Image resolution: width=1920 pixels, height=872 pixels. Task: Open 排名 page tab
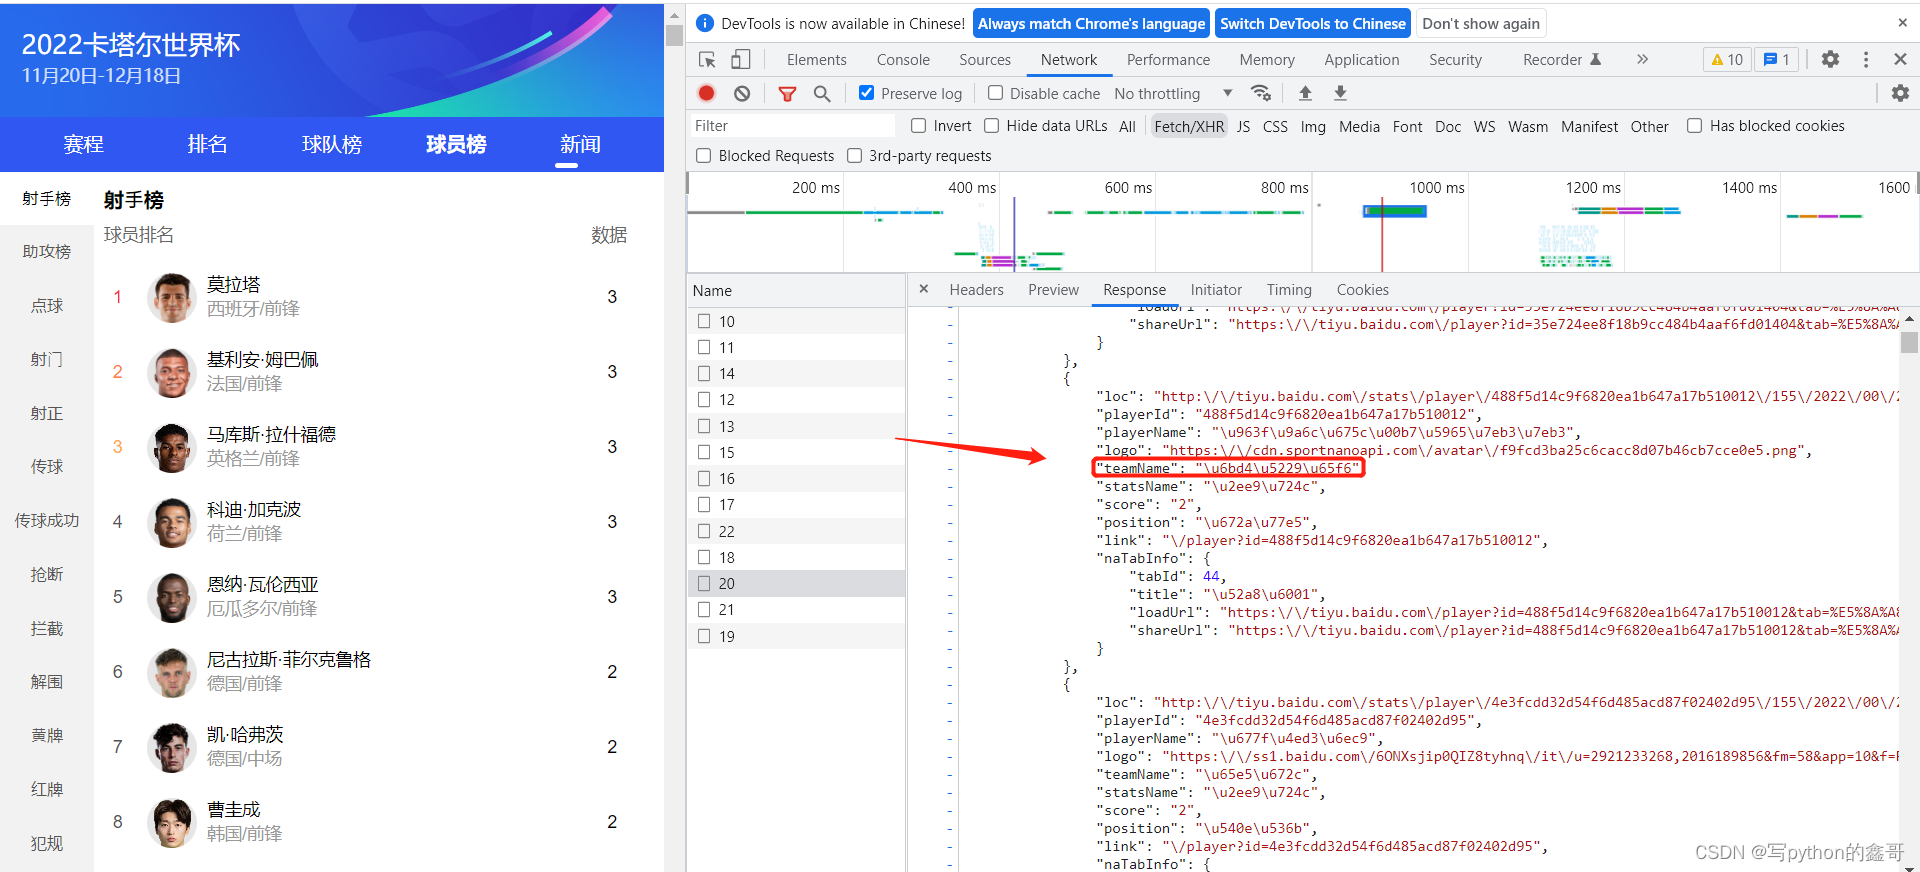[207, 144]
